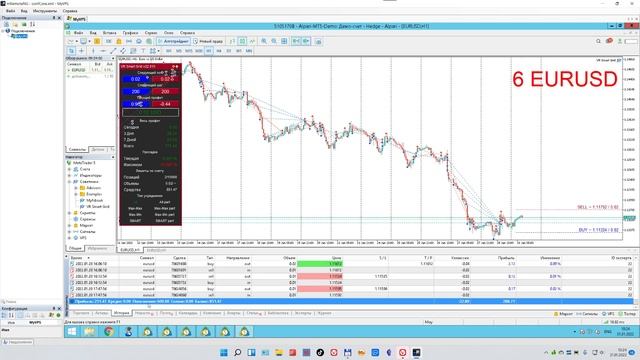This screenshot has width=640, height=360.
Task: Switch chart timeframe to MN
Action: [249, 51]
